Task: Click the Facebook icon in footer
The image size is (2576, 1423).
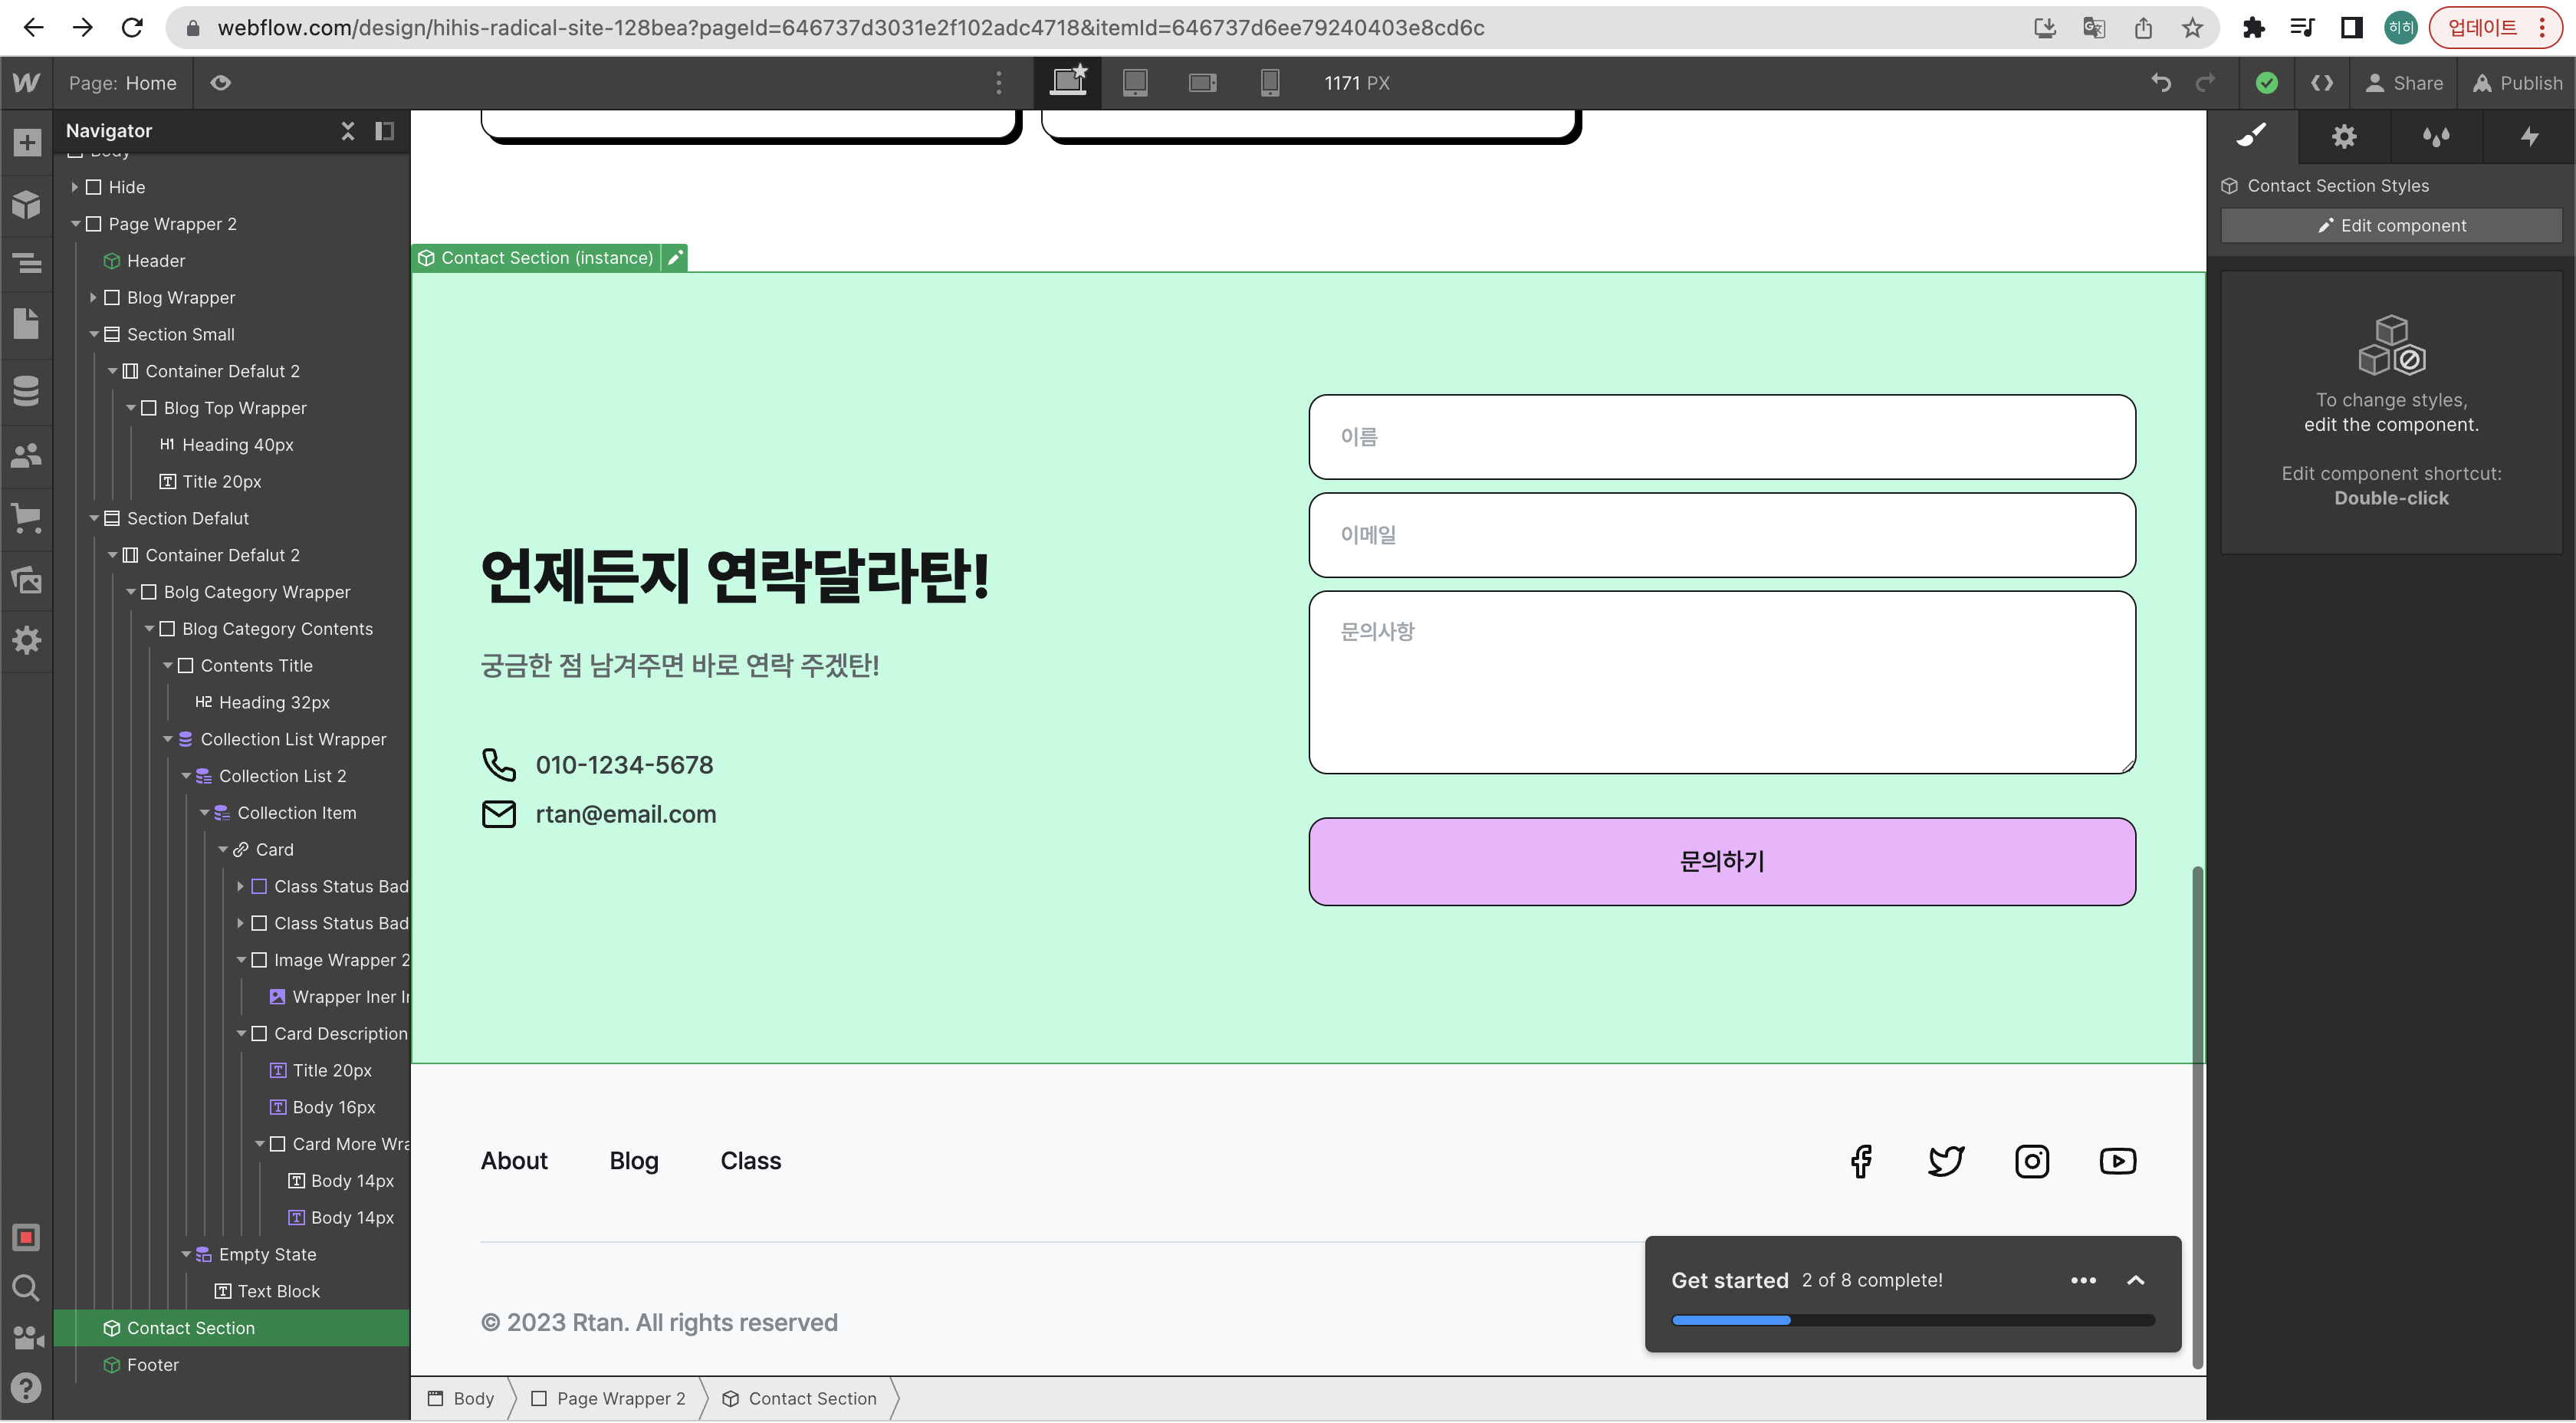Action: coord(1861,1161)
